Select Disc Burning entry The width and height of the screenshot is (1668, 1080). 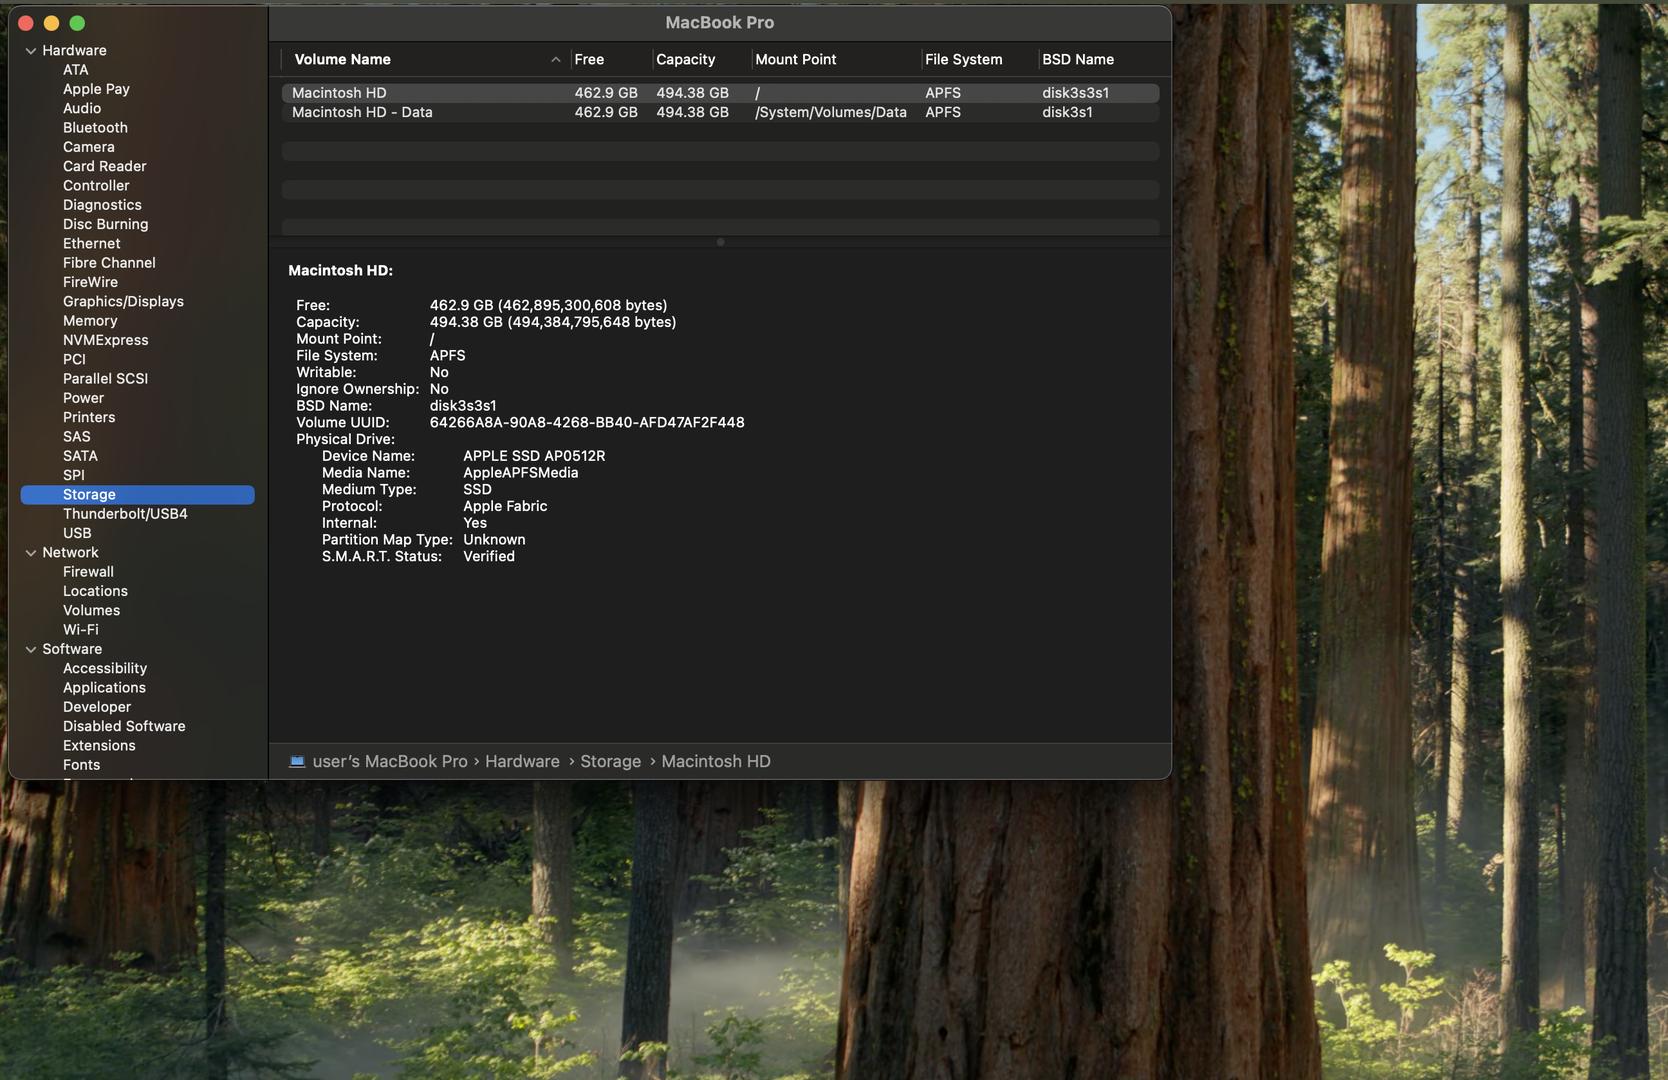(x=105, y=224)
